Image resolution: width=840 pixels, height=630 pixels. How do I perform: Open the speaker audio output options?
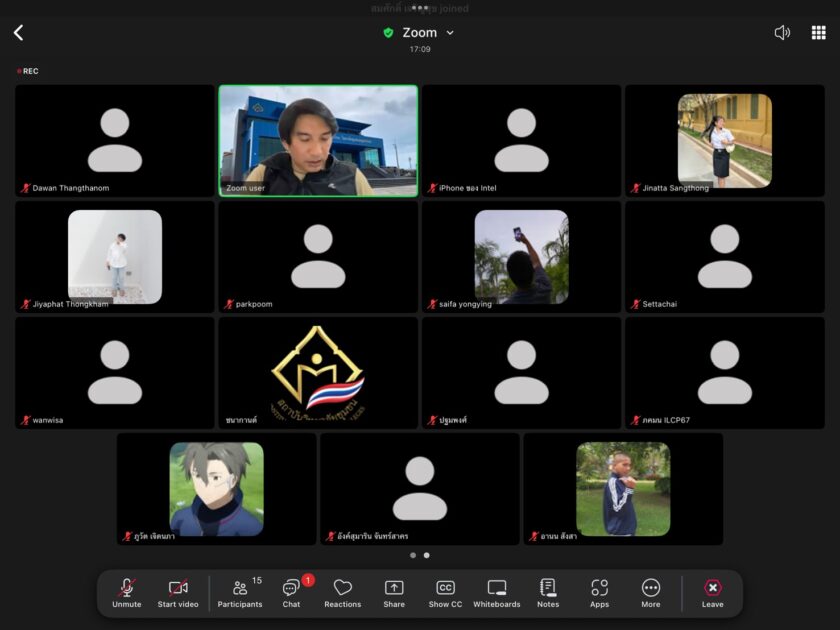(782, 33)
